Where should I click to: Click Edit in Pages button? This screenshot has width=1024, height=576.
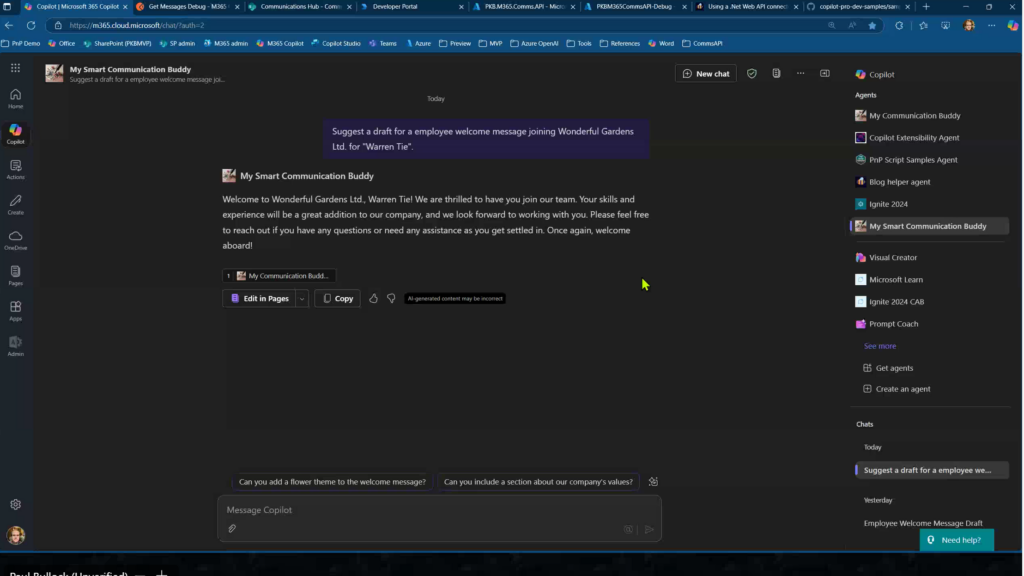(259, 298)
